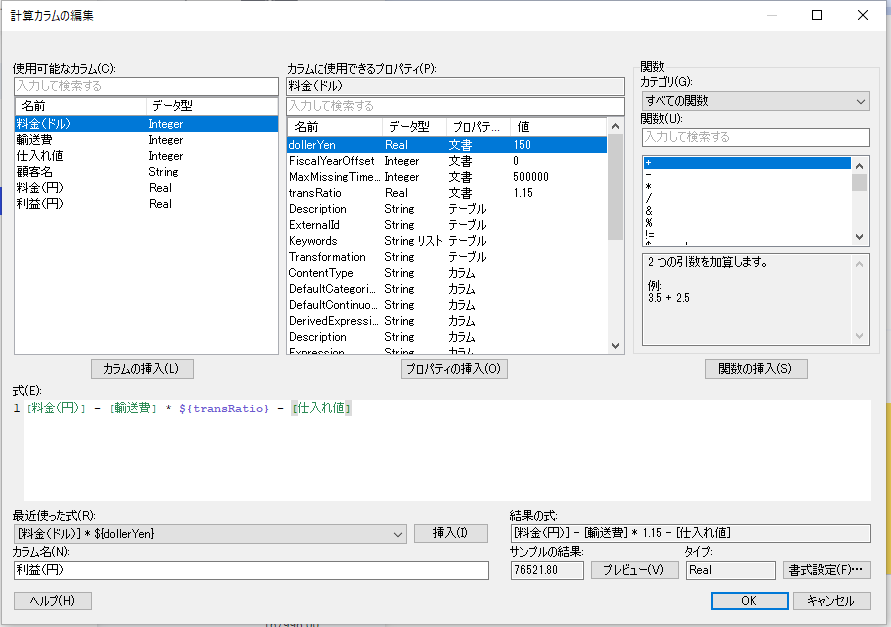Viewport: 891px width, 627px height.
Task: Sort columns list by 名前 header
Action: click(x=81, y=106)
